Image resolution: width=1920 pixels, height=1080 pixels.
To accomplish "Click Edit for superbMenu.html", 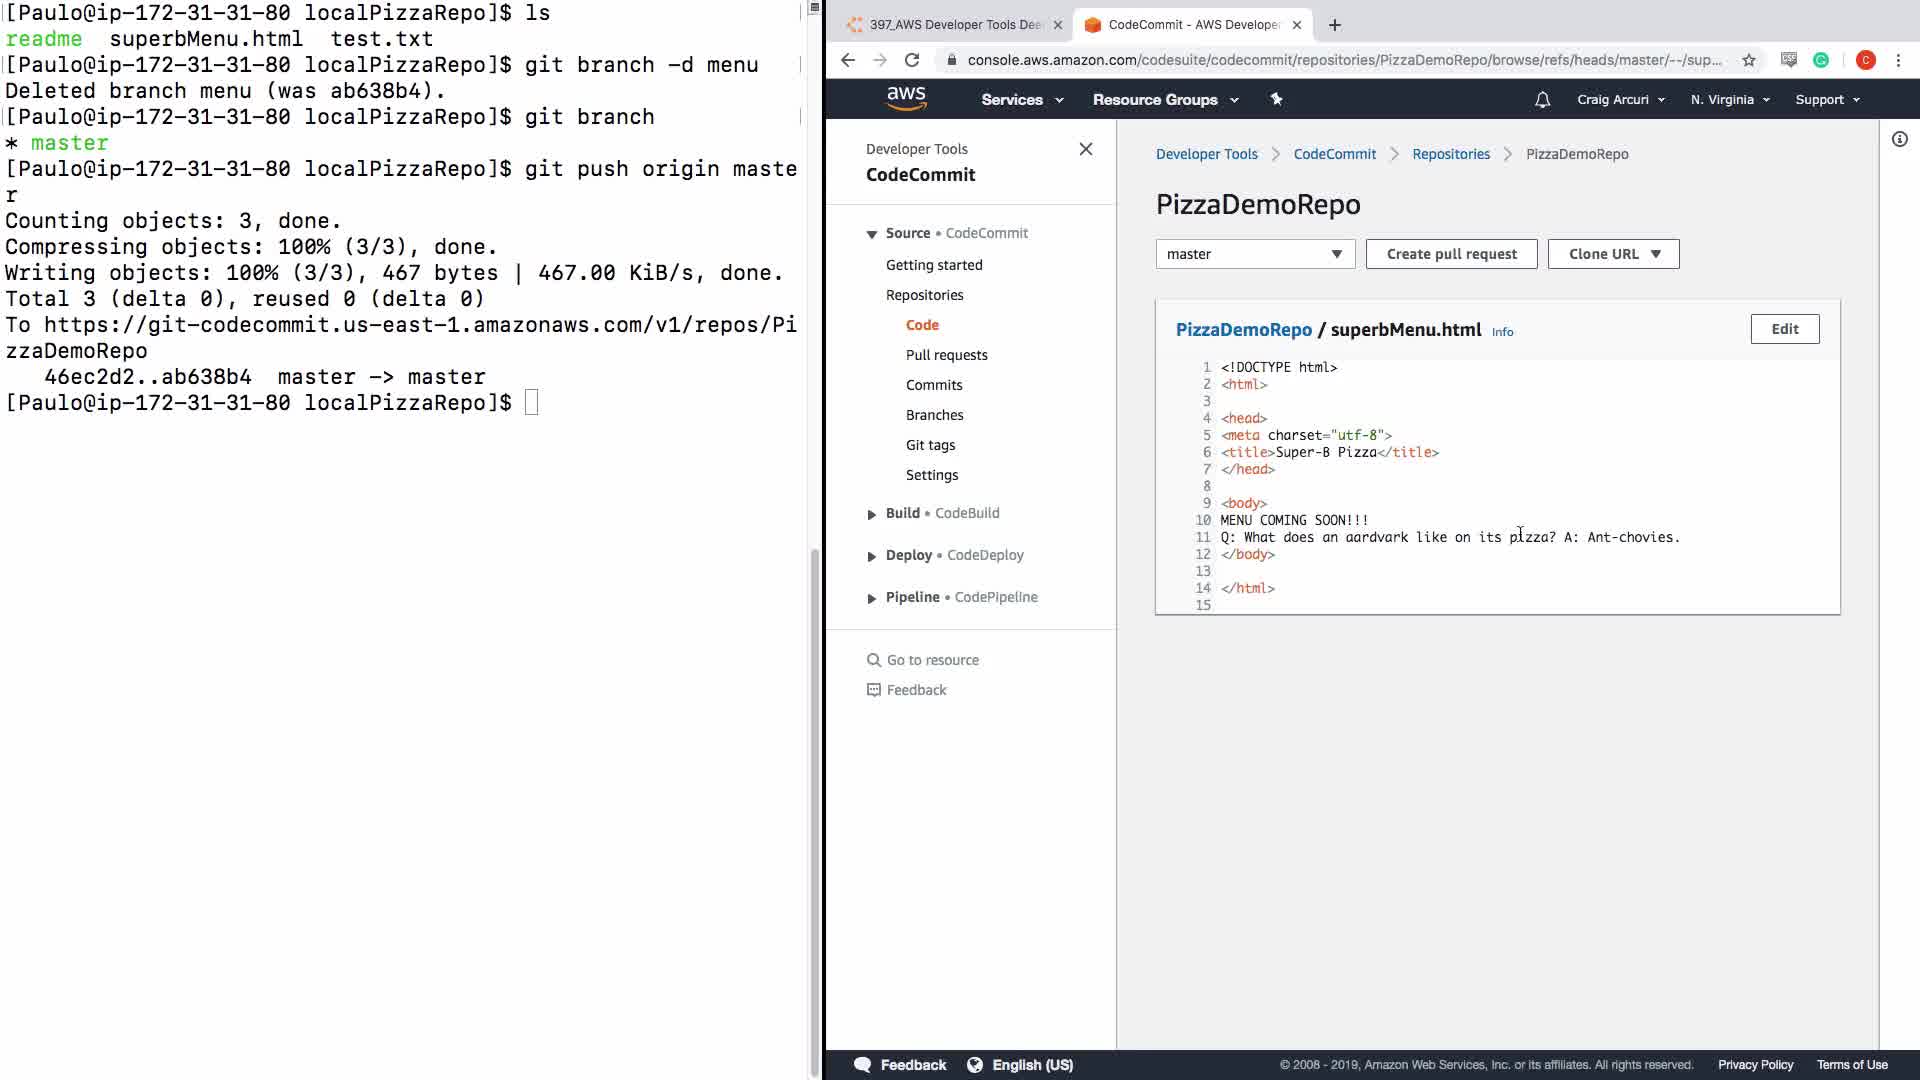I will [x=1784, y=329].
